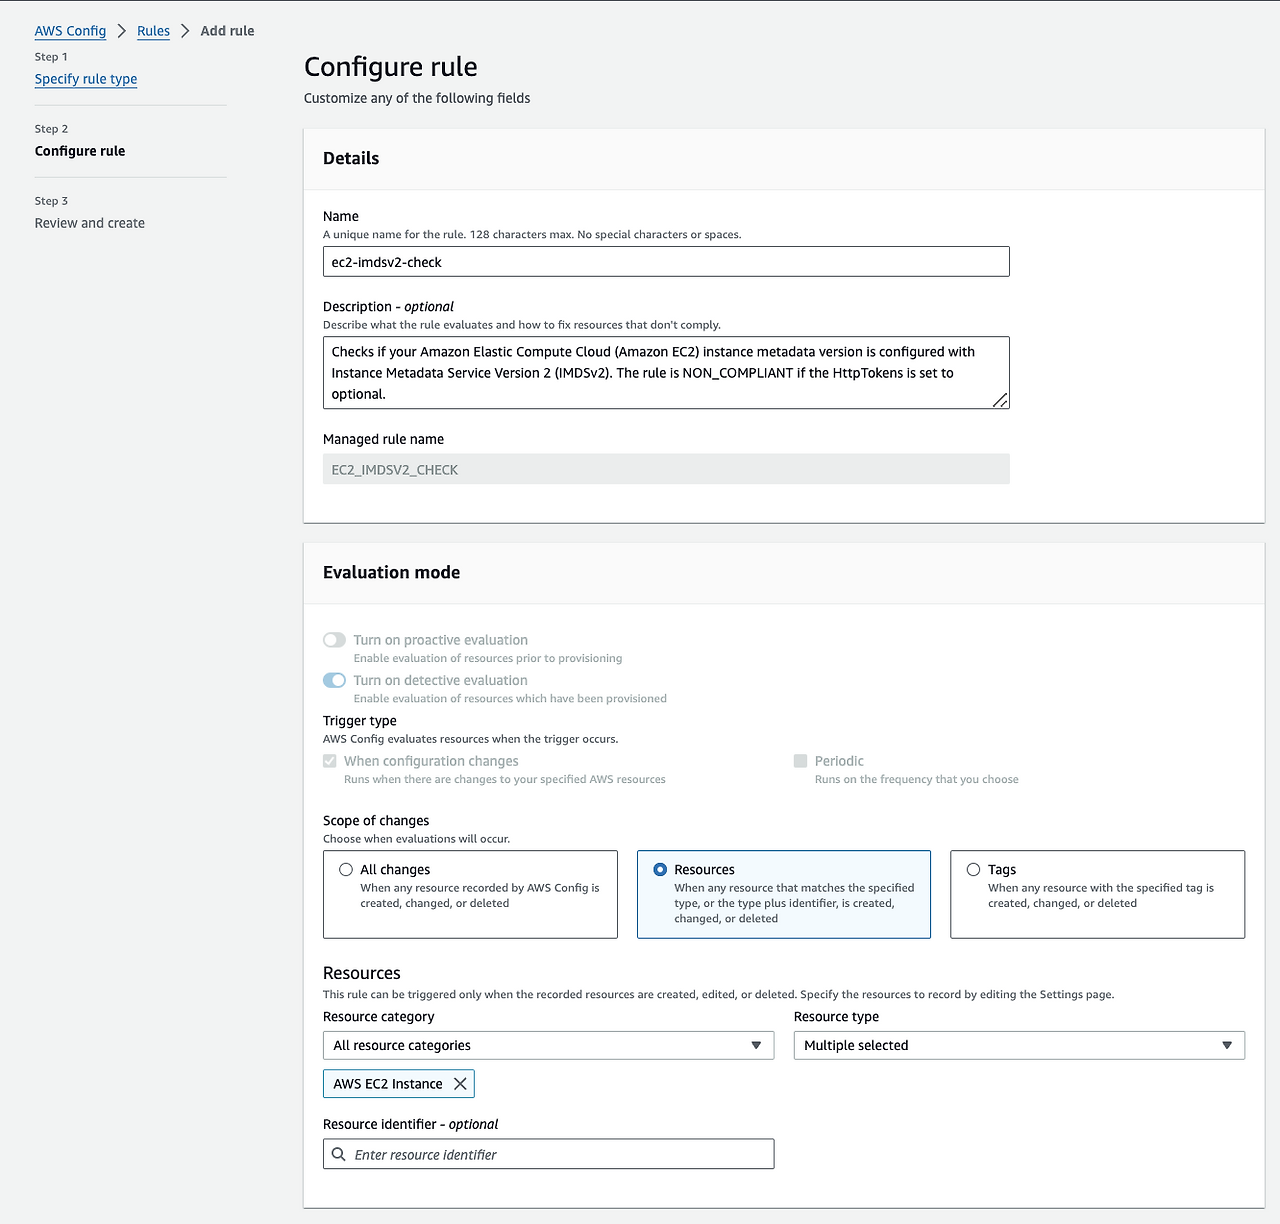Select the Tags scope radio button

[x=973, y=870]
